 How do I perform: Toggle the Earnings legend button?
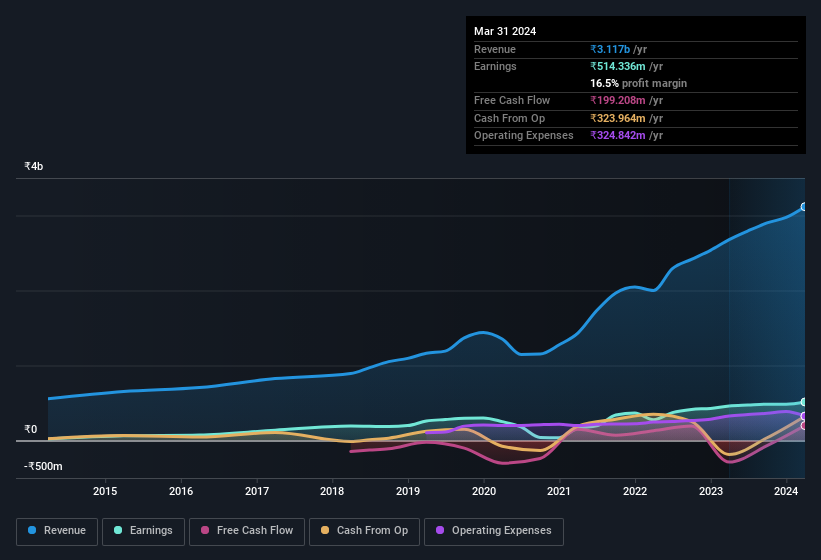(x=143, y=531)
